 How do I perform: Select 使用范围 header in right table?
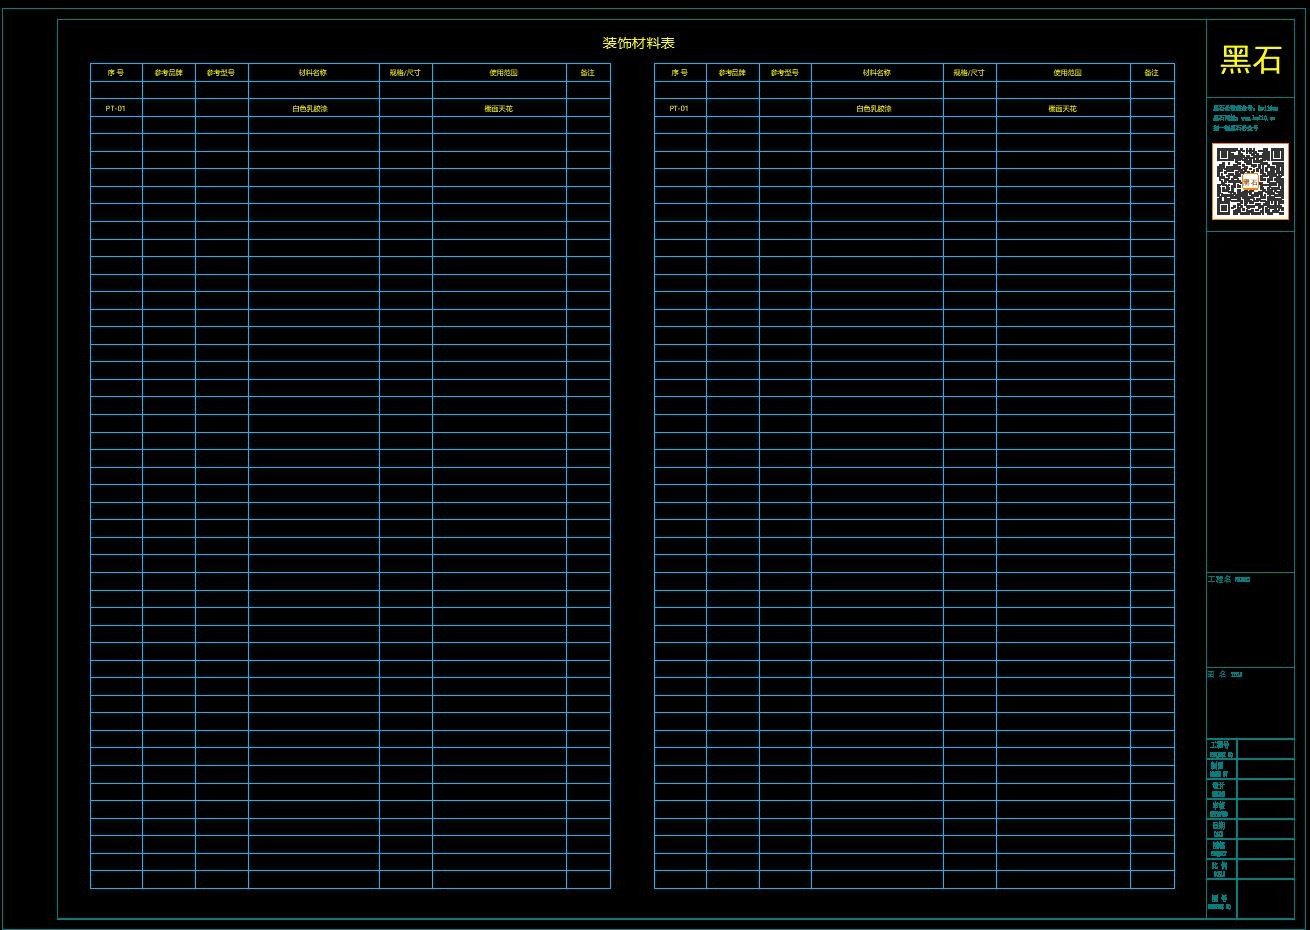1067,73
